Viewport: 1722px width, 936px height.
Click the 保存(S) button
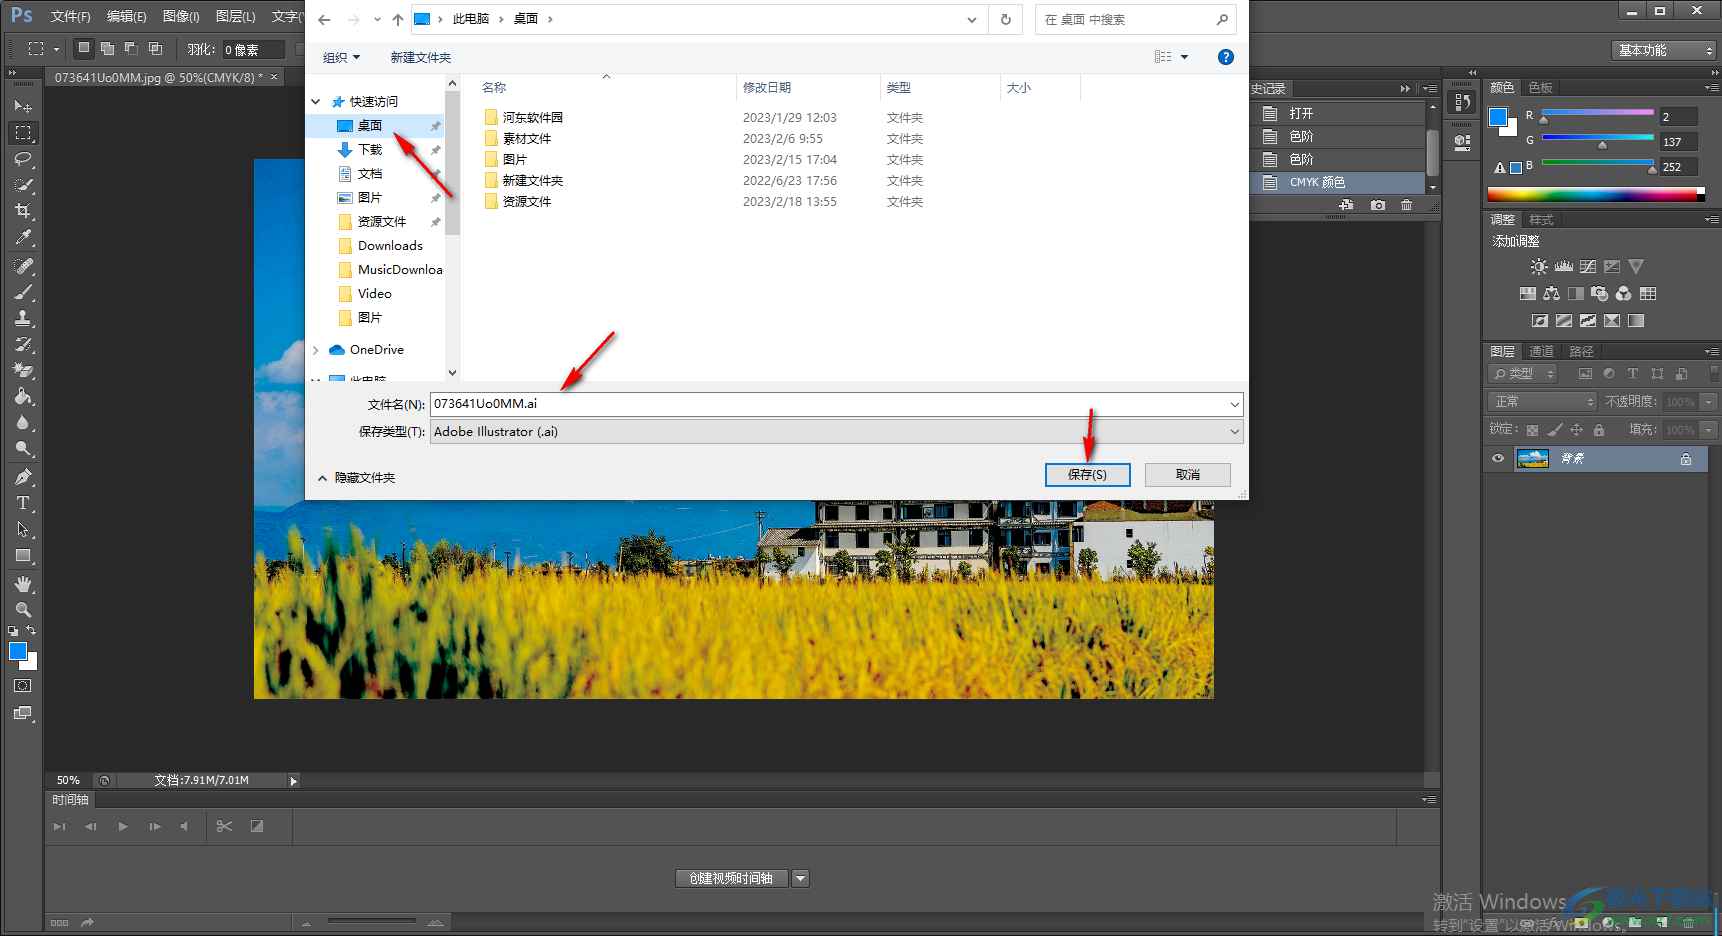[x=1088, y=475]
